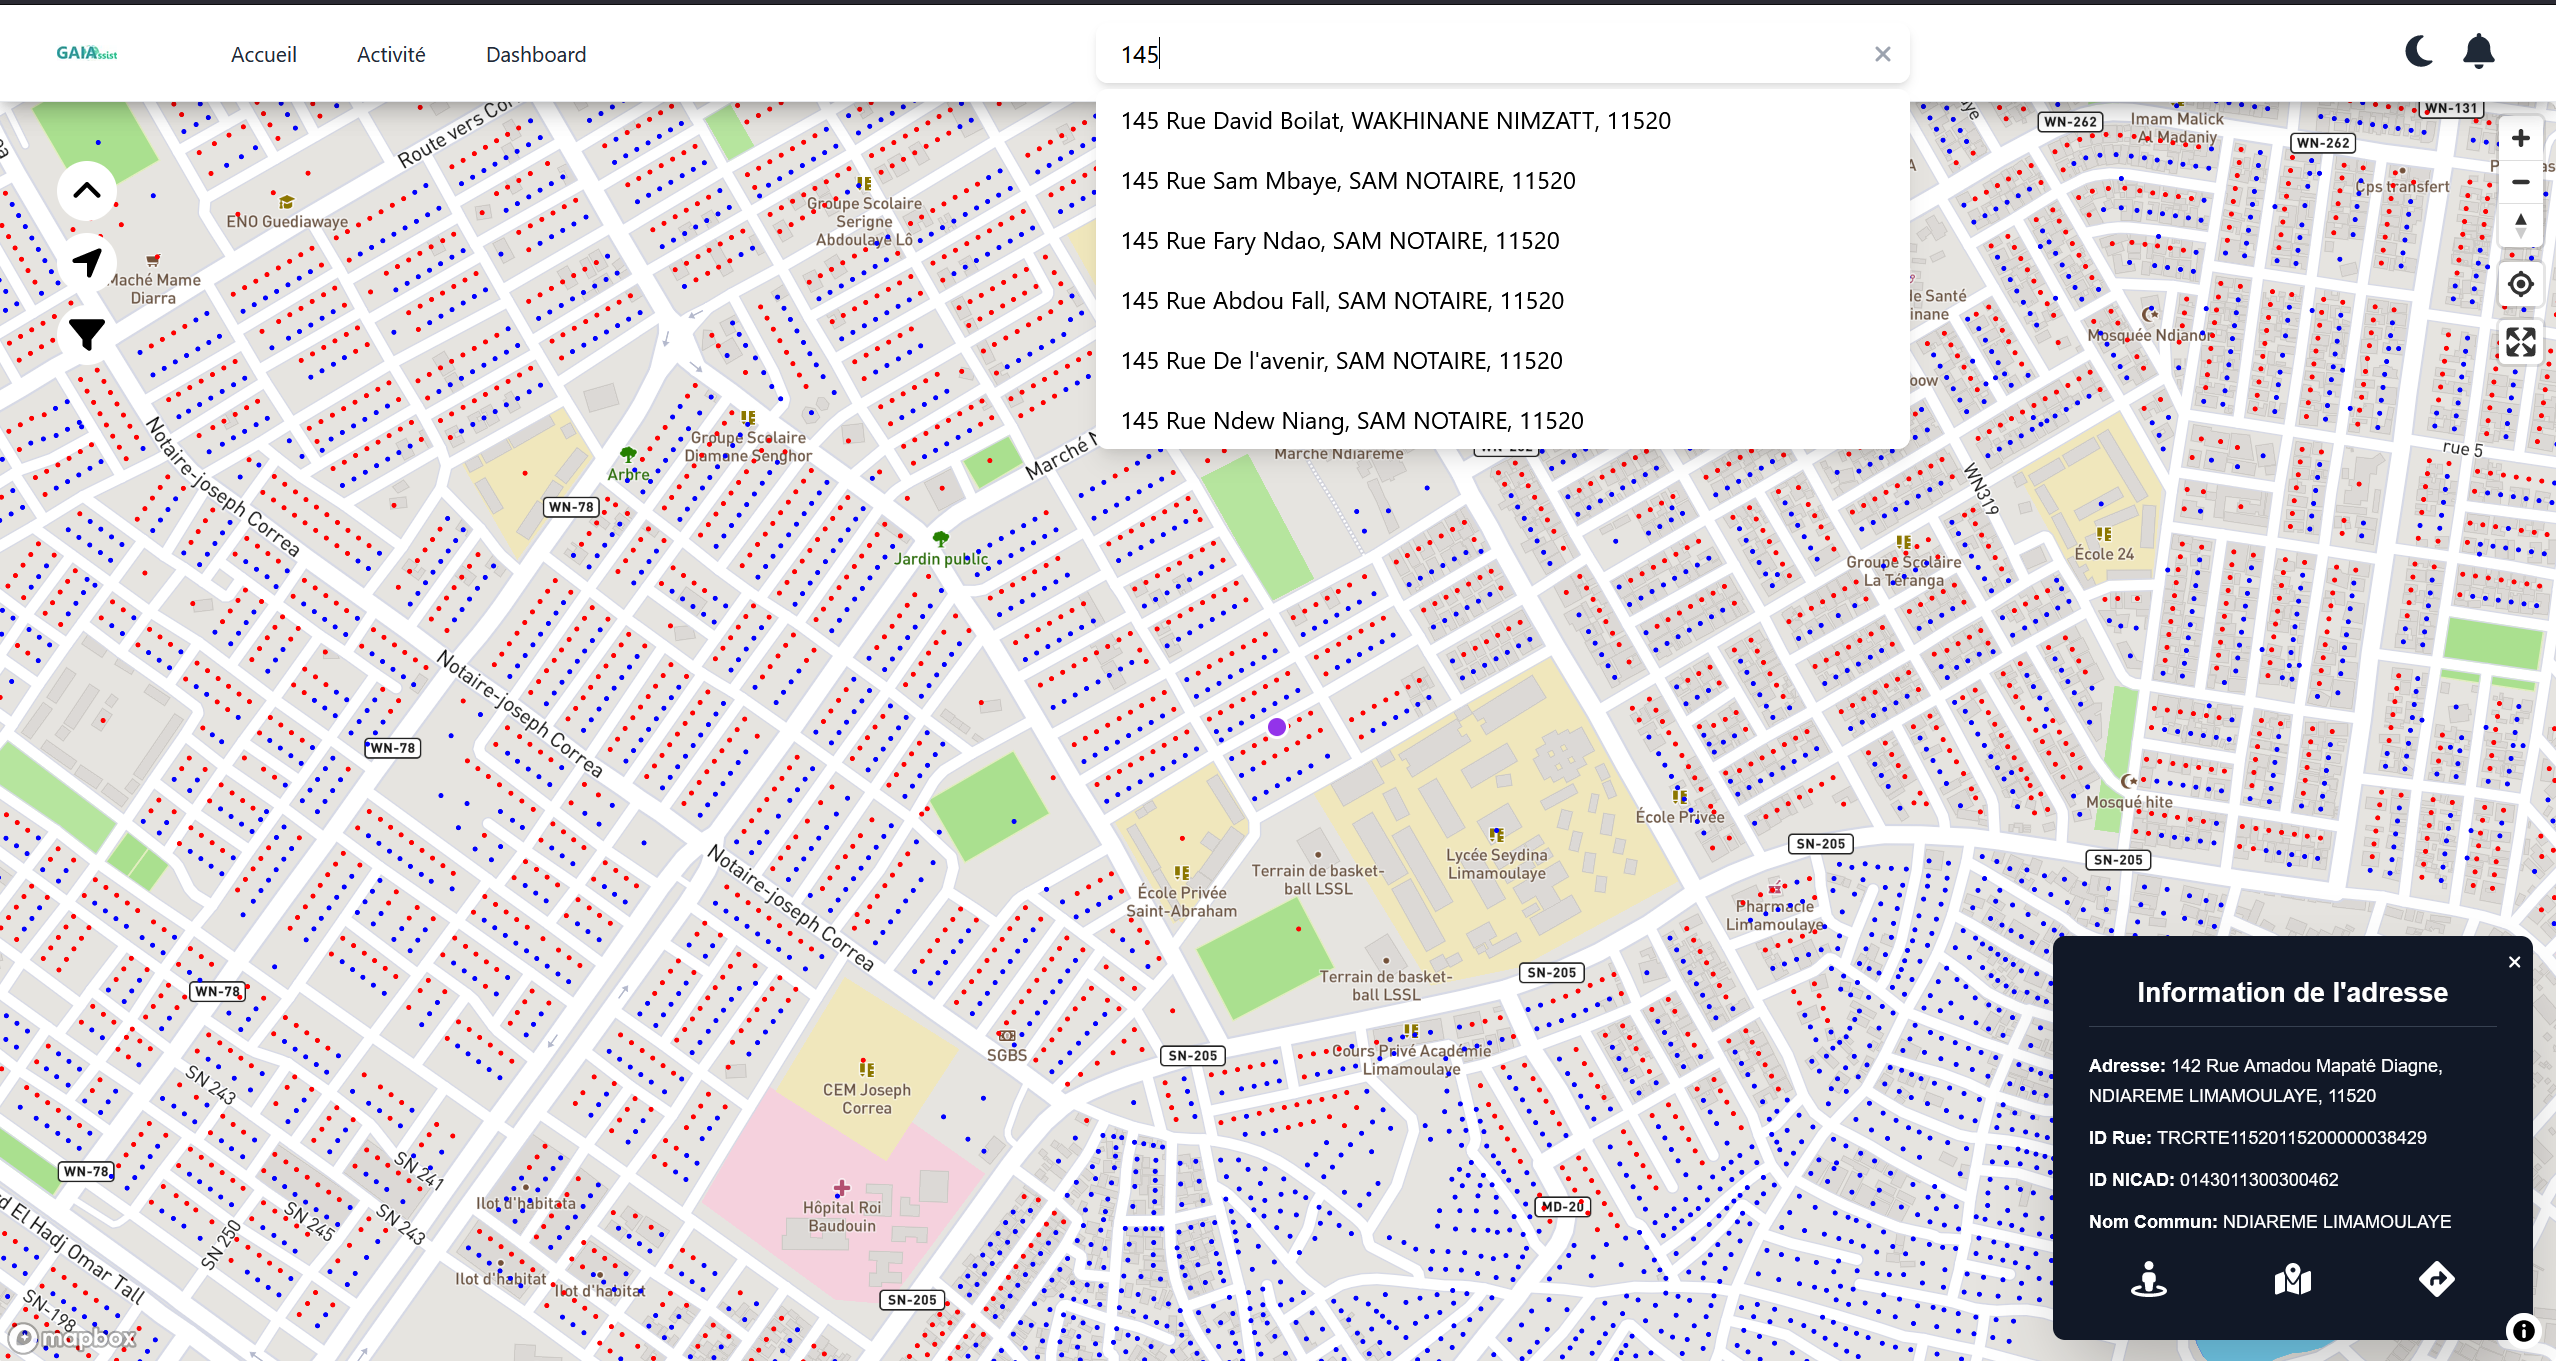This screenshot has height=1361, width=2556.
Task: Locate my position on map
Action: pos(2521,284)
